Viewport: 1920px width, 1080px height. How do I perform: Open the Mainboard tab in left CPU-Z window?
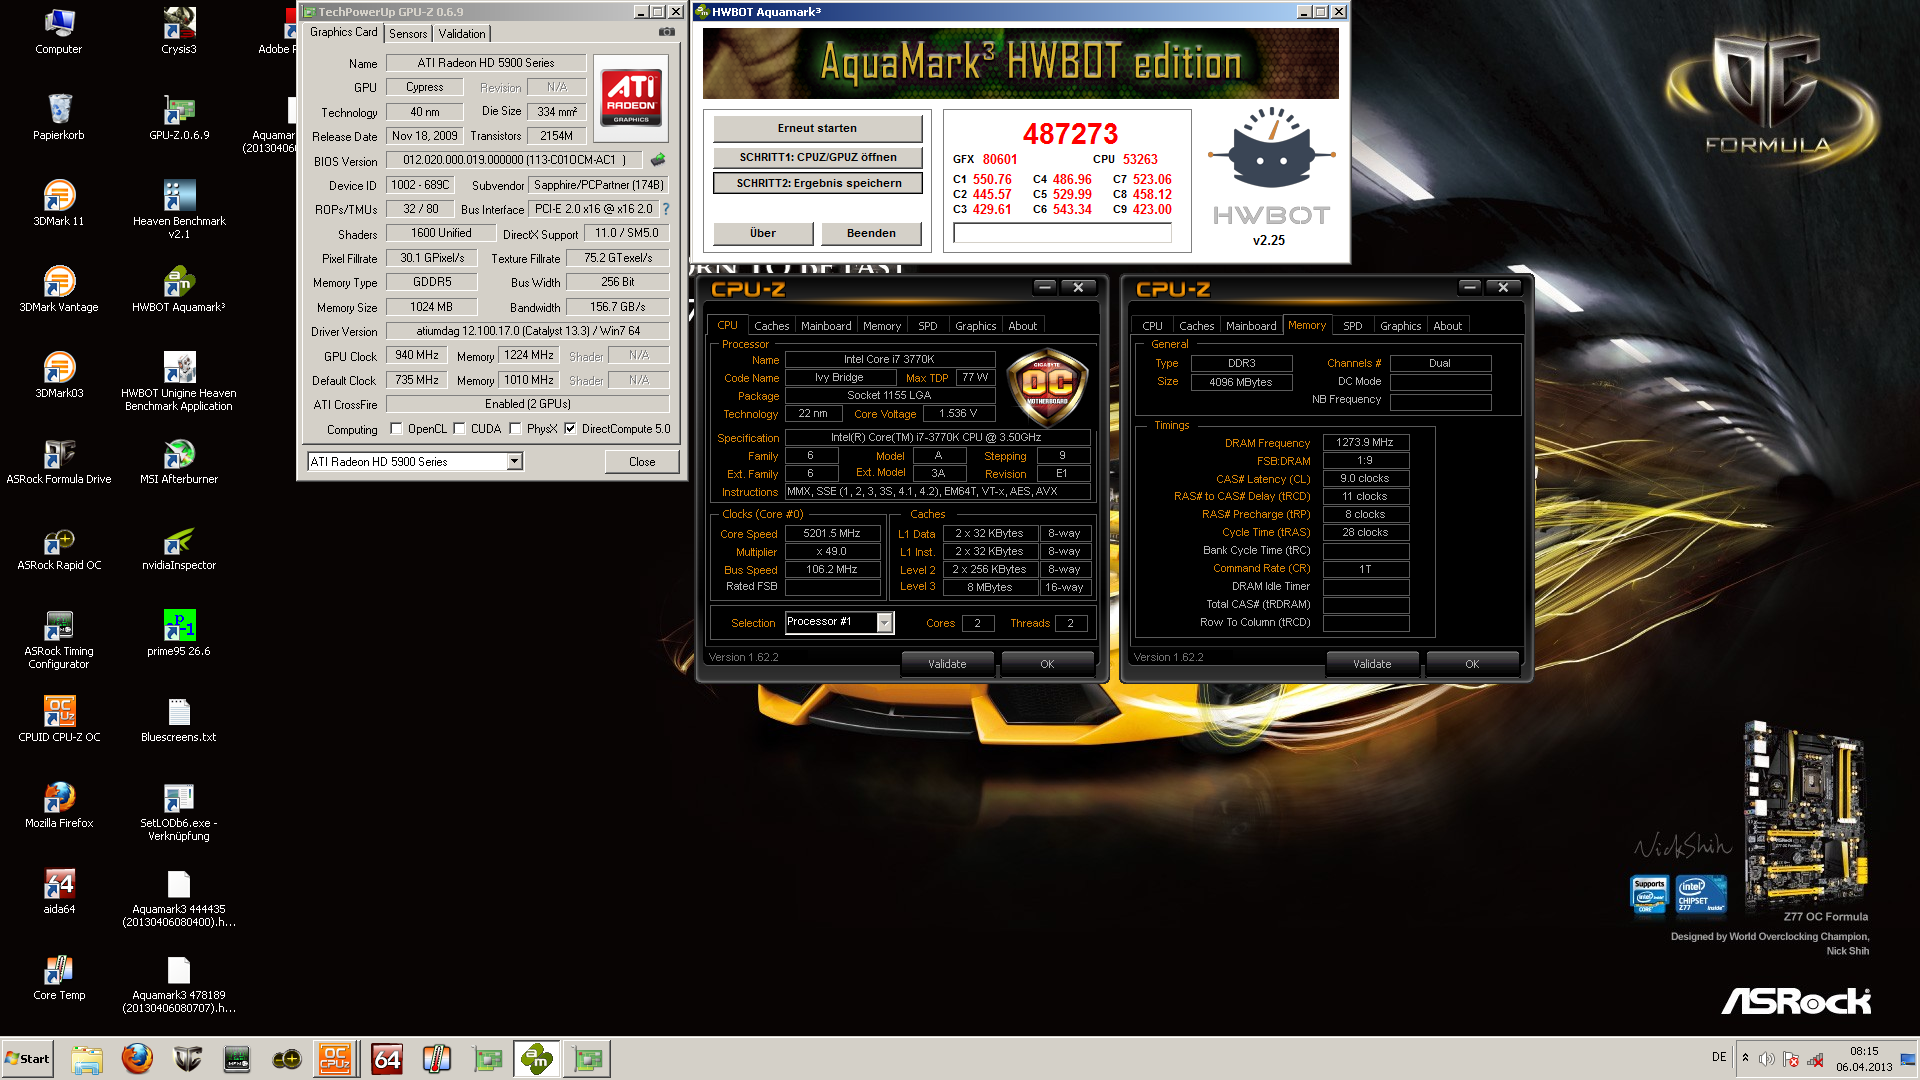click(x=826, y=326)
